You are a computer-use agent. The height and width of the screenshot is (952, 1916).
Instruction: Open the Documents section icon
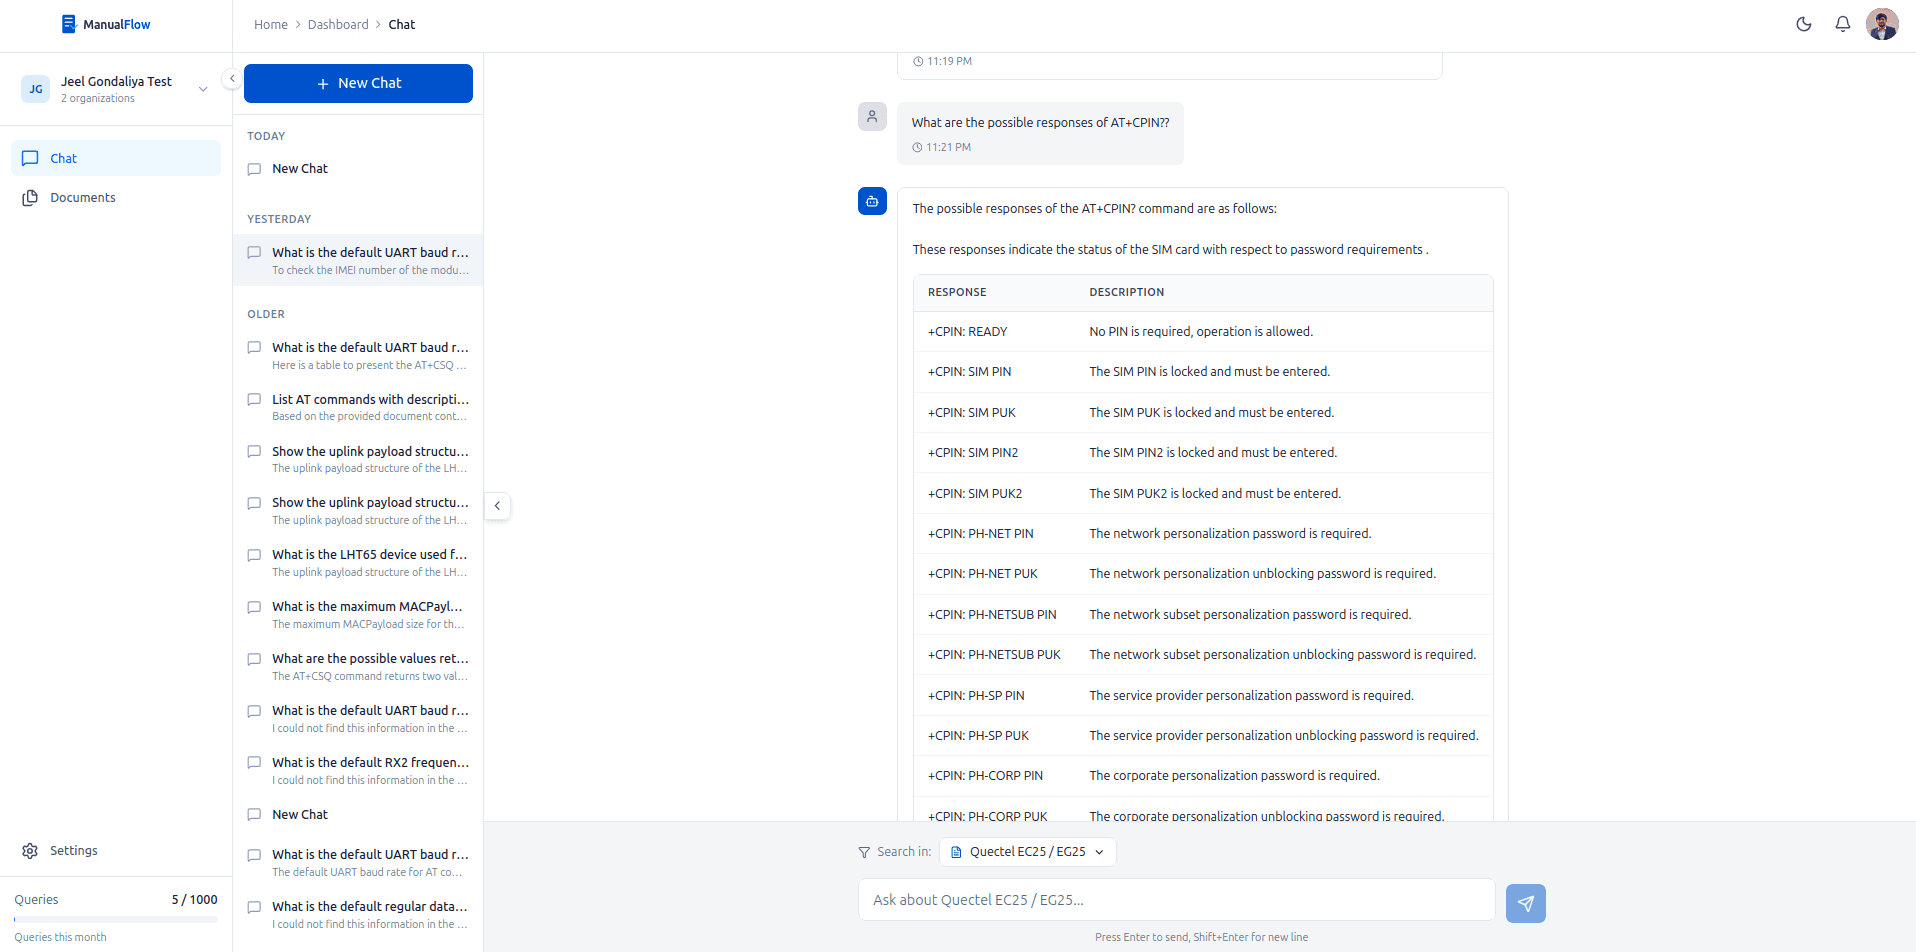[x=30, y=197]
